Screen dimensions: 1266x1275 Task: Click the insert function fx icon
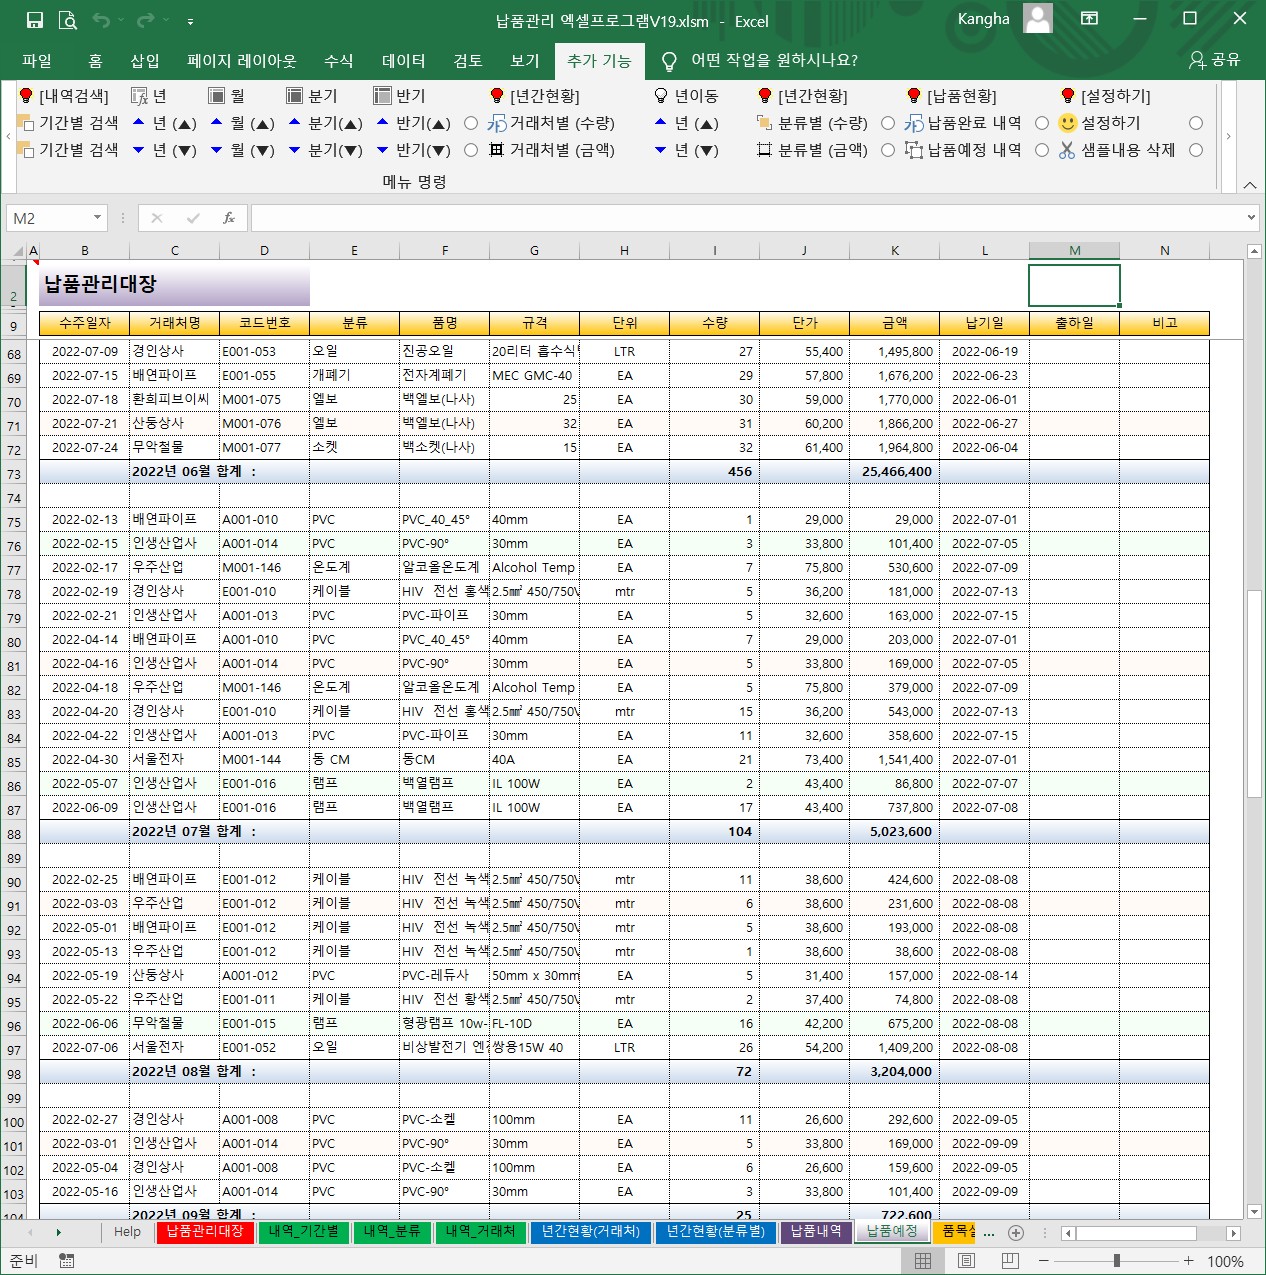(229, 218)
